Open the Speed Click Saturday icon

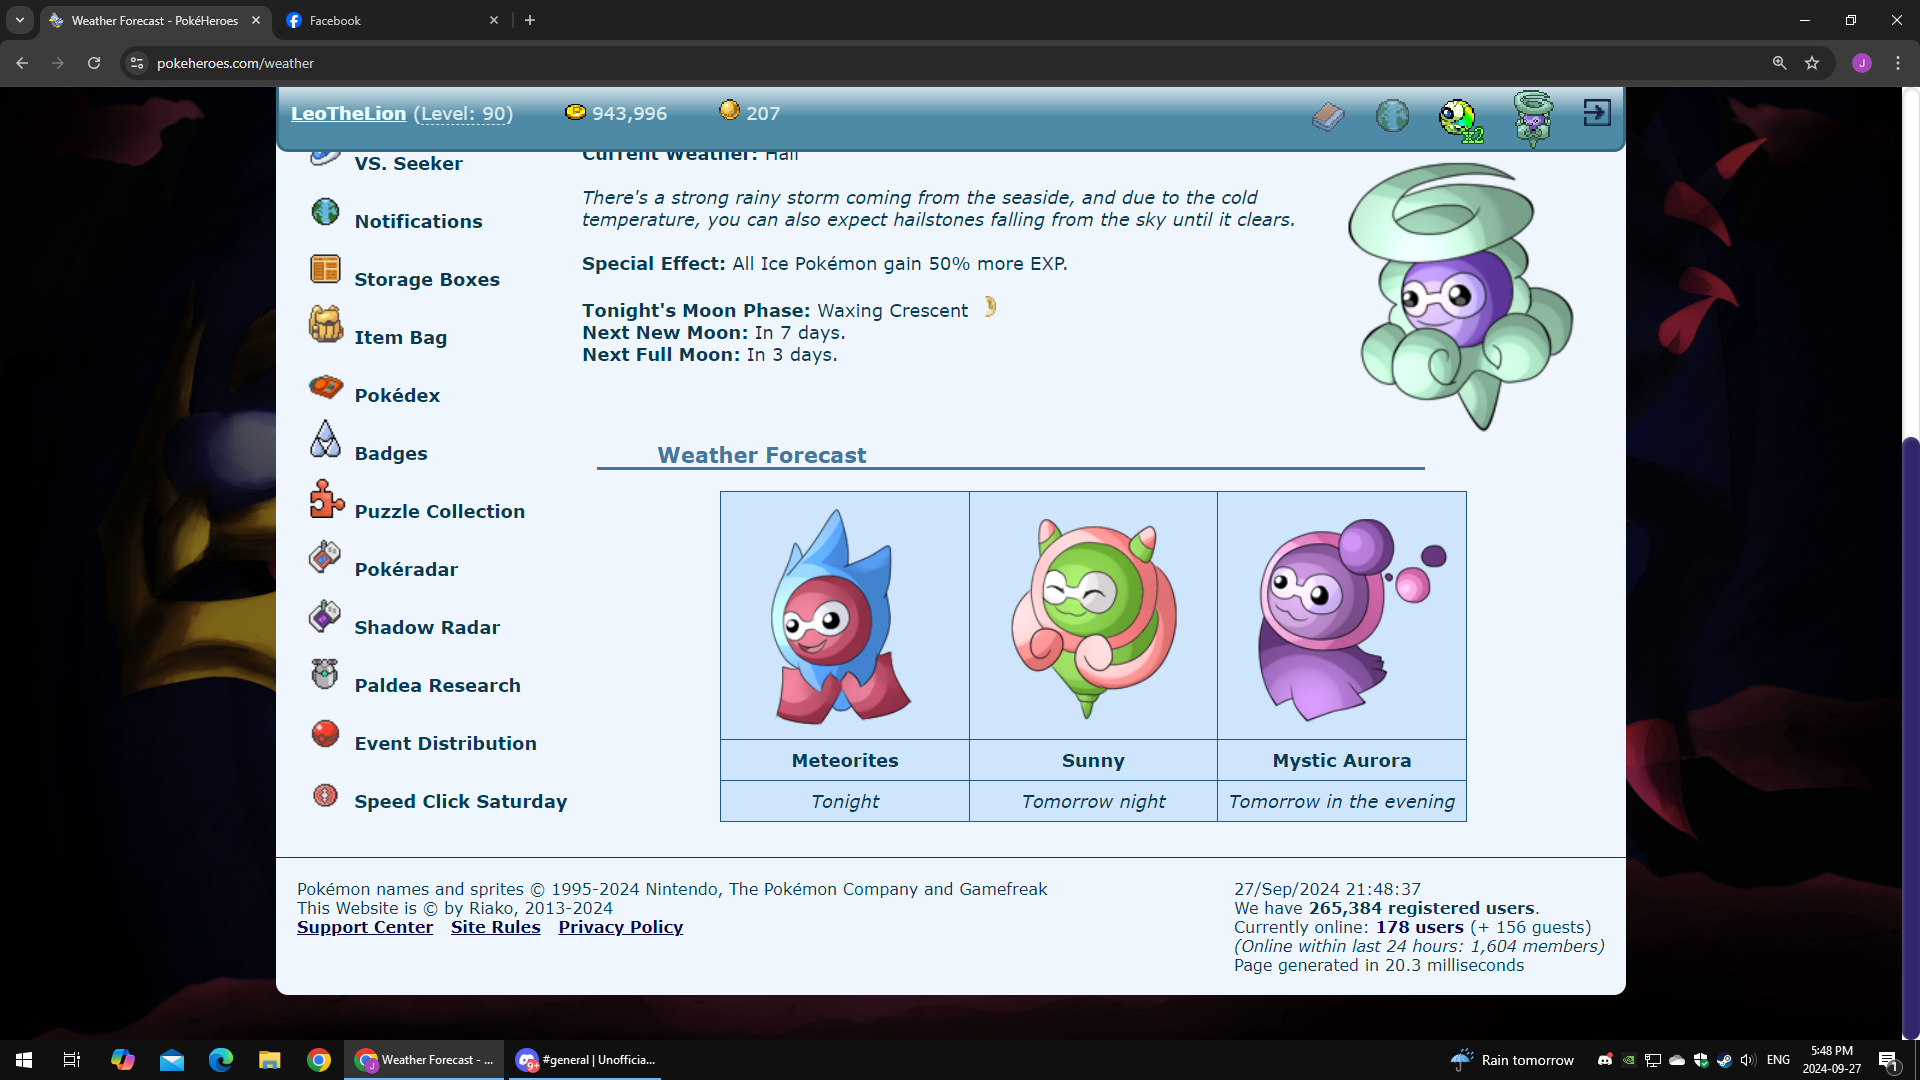(325, 795)
